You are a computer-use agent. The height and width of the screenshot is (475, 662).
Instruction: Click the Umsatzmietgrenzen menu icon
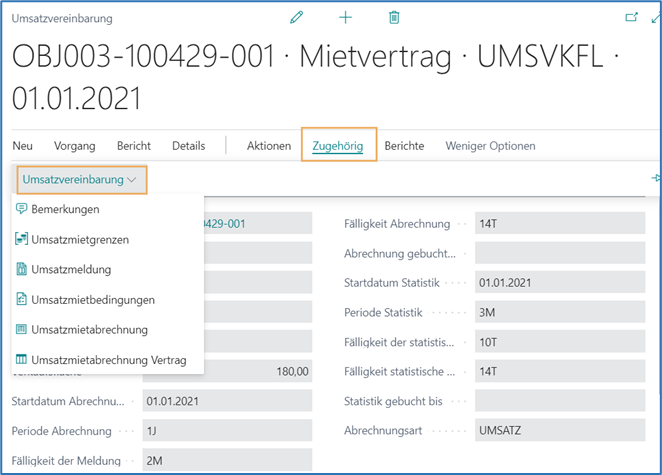[x=22, y=239]
